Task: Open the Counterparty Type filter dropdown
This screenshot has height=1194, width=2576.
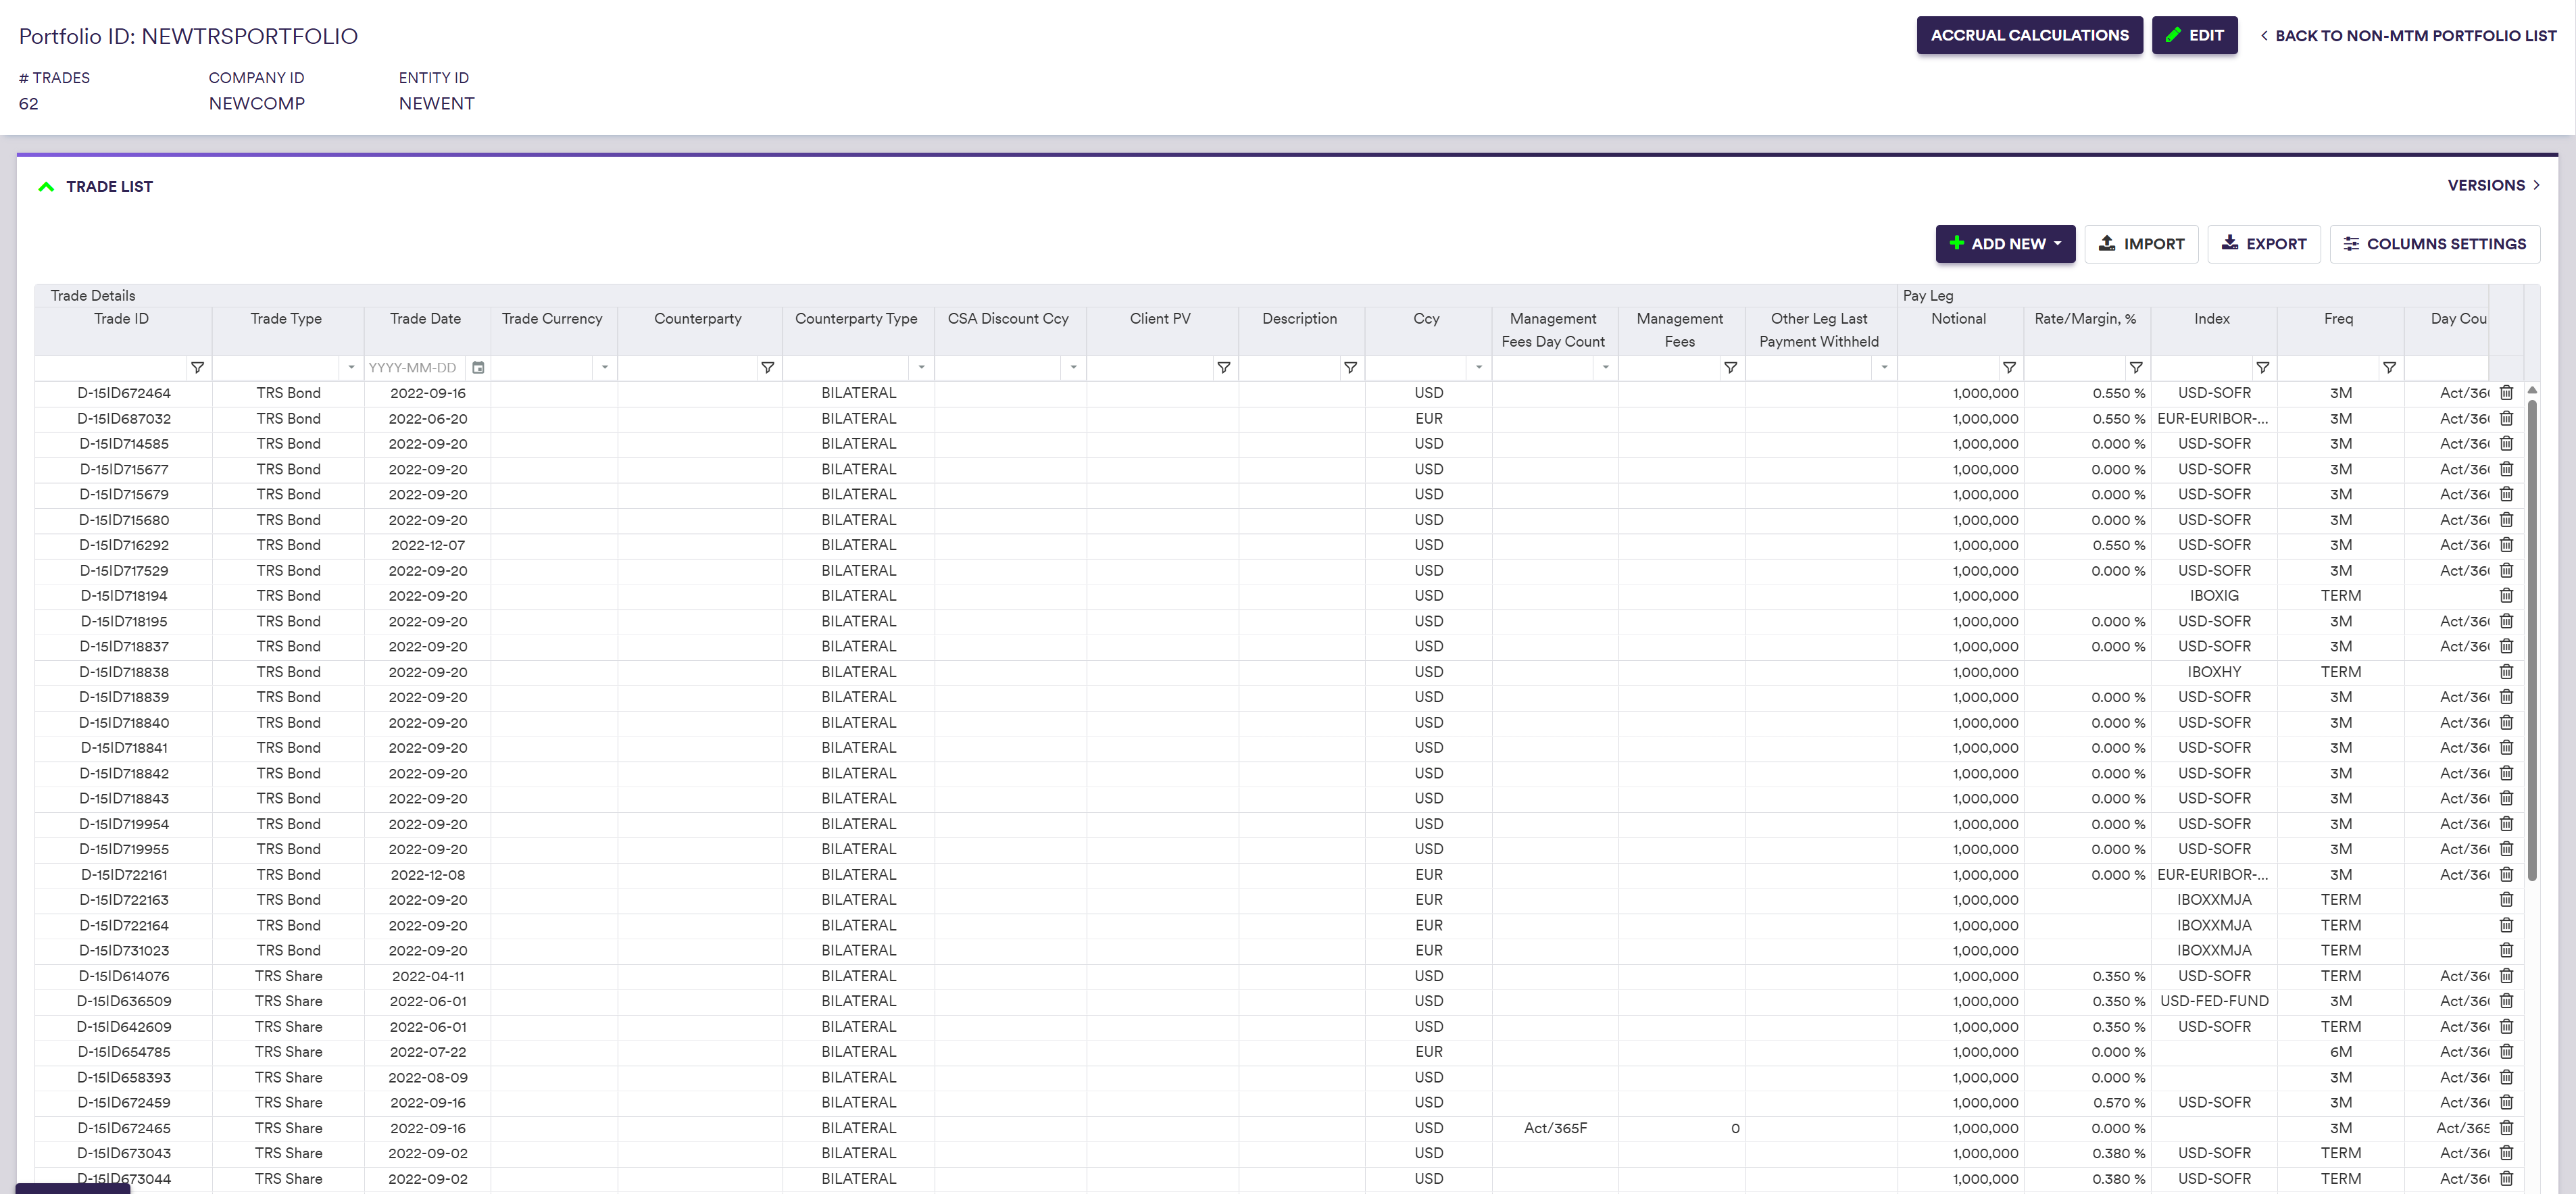Action: 921,368
